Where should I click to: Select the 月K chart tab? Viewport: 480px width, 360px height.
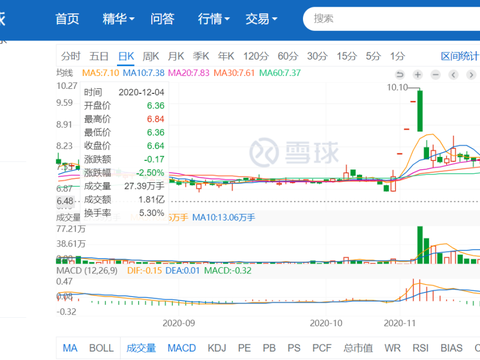tap(176, 56)
